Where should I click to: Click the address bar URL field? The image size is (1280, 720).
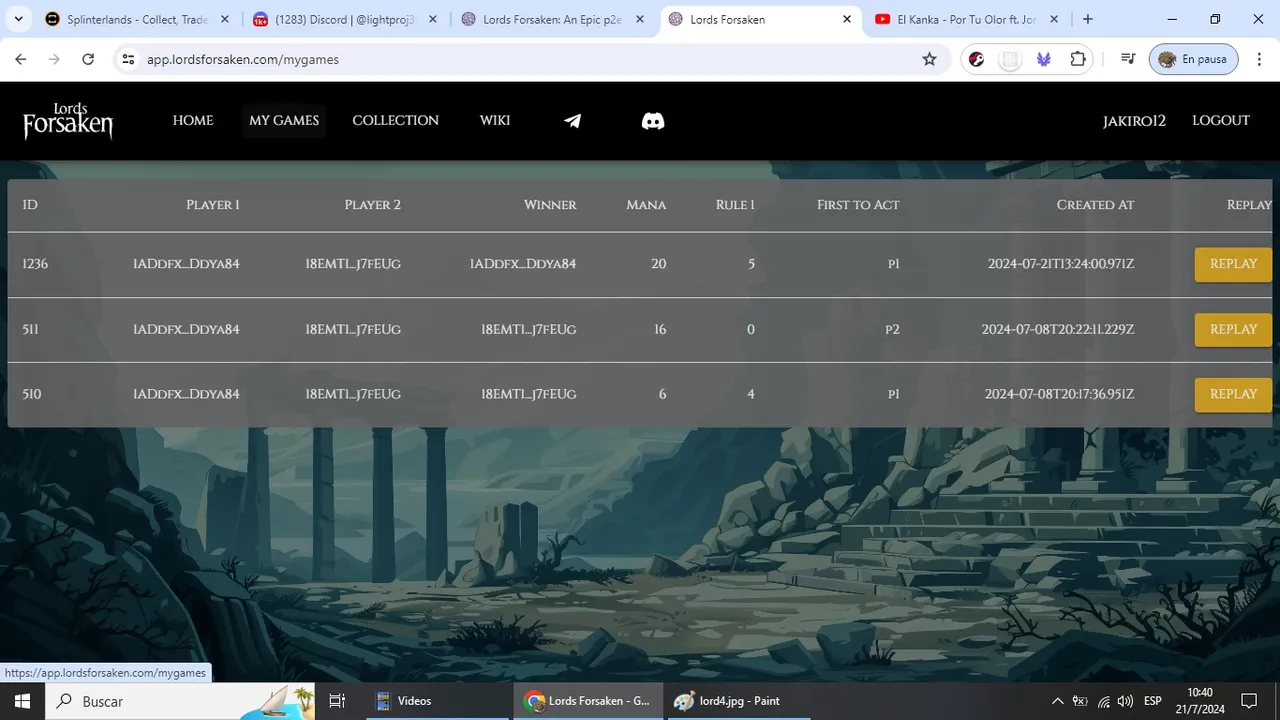(x=530, y=59)
